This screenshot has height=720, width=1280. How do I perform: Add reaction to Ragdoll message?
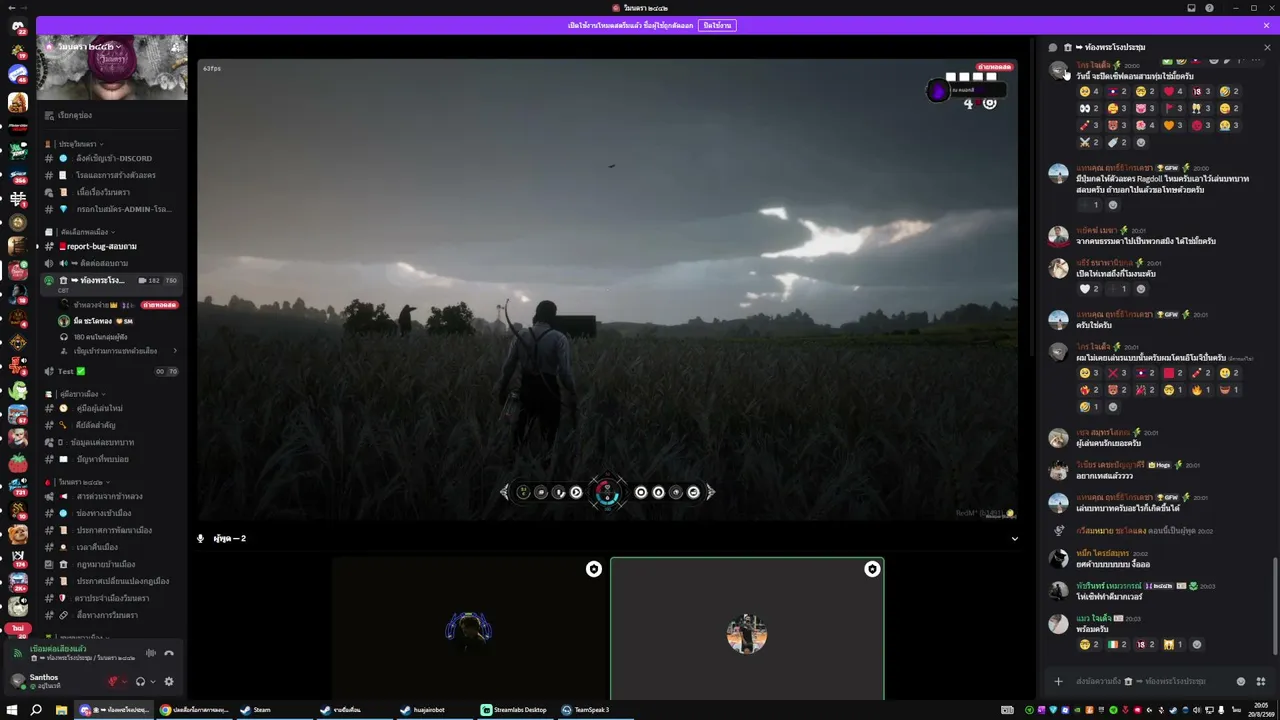click(x=1113, y=205)
